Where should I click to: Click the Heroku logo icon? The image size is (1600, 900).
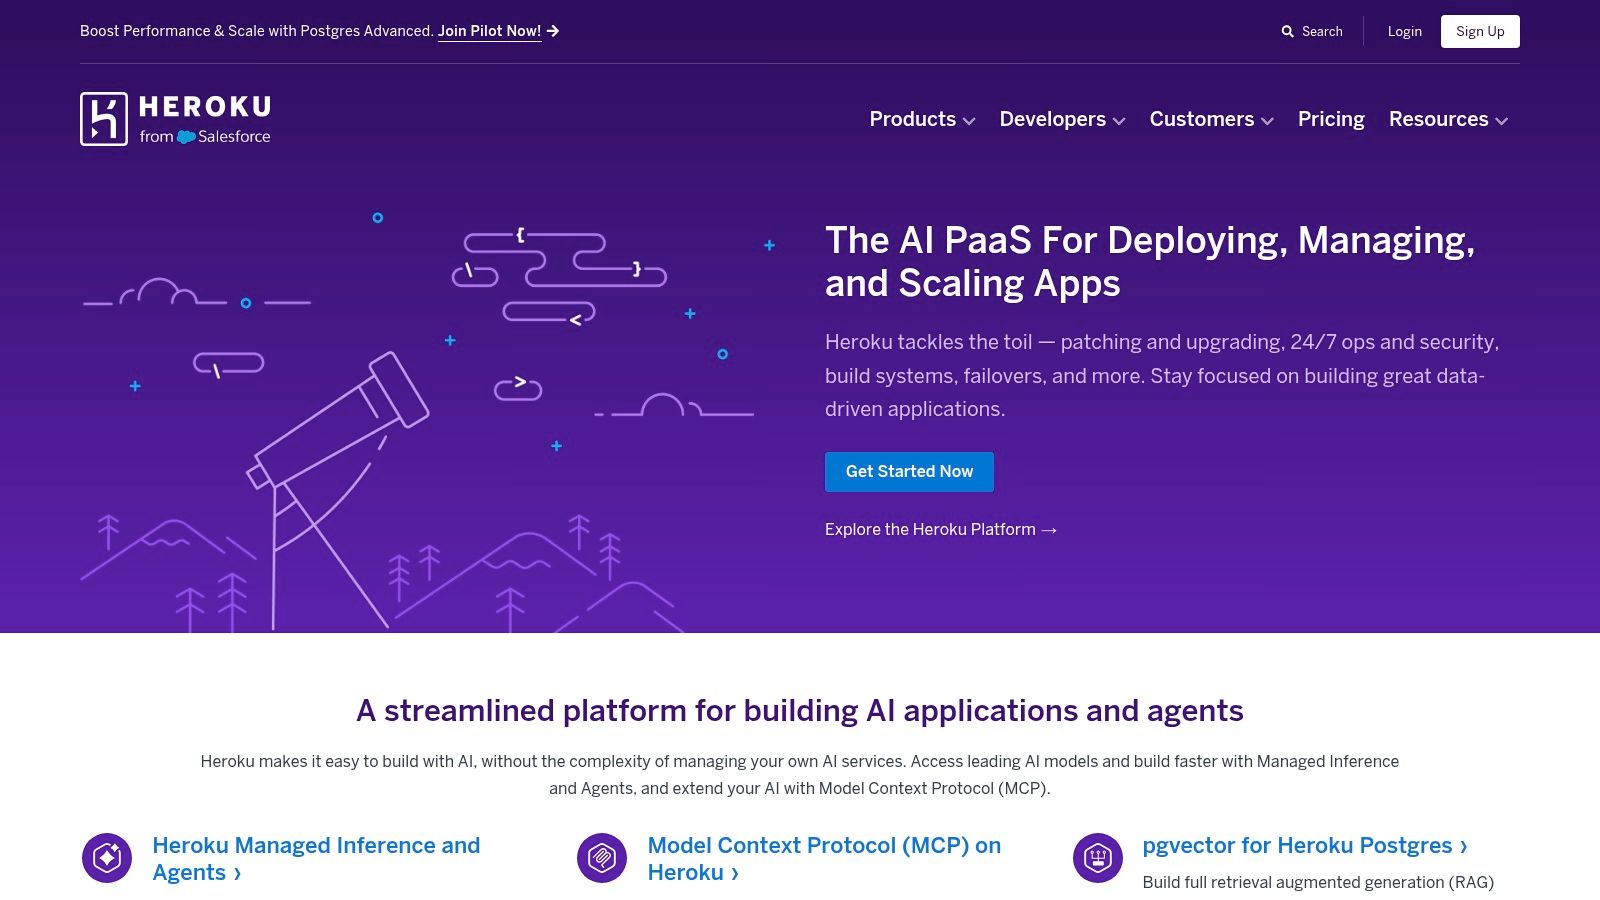(x=104, y=119)
